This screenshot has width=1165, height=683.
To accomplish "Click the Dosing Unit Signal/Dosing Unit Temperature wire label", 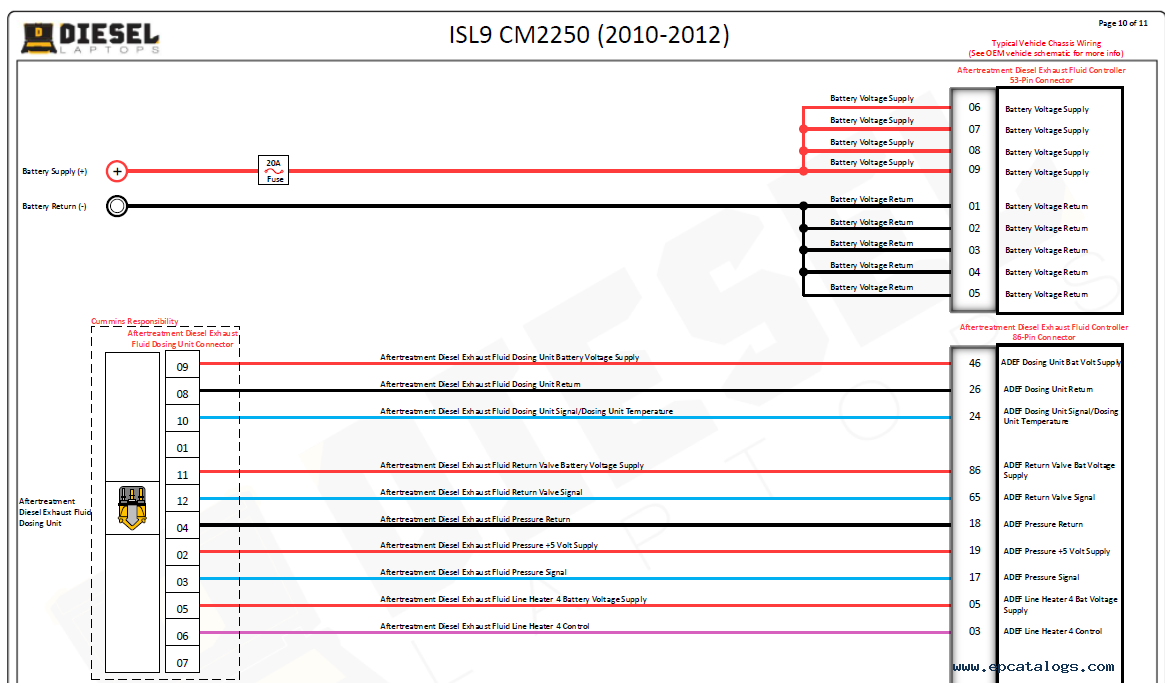I will point(526,411).
